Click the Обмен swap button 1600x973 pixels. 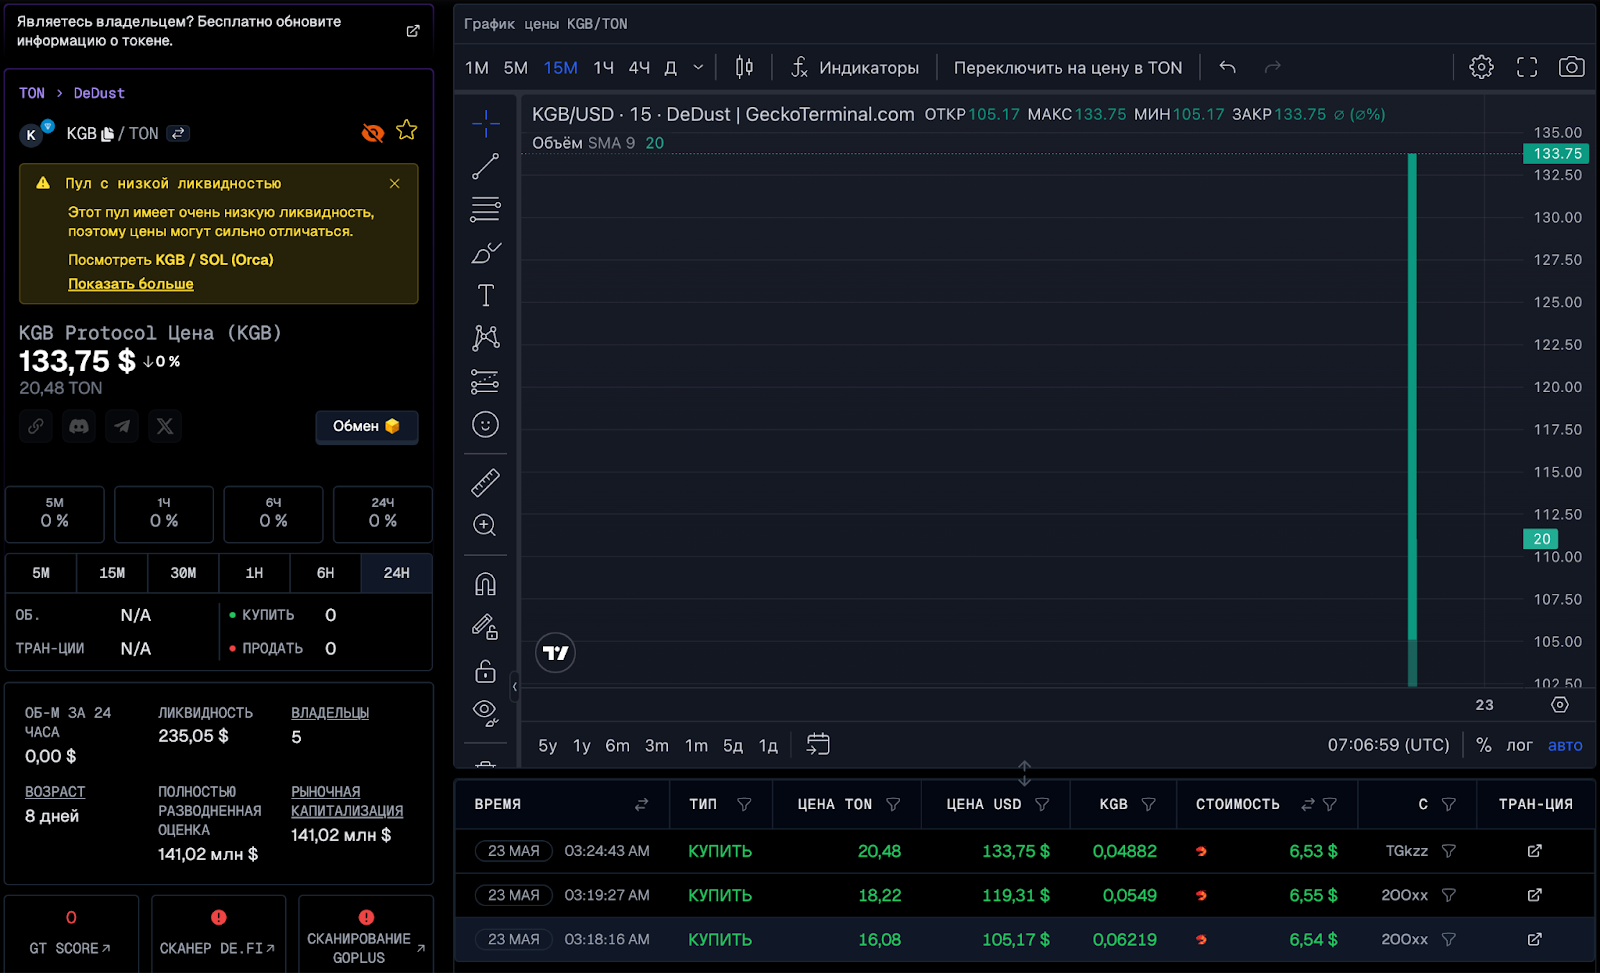pyautogui.click(x=367, y=426)
